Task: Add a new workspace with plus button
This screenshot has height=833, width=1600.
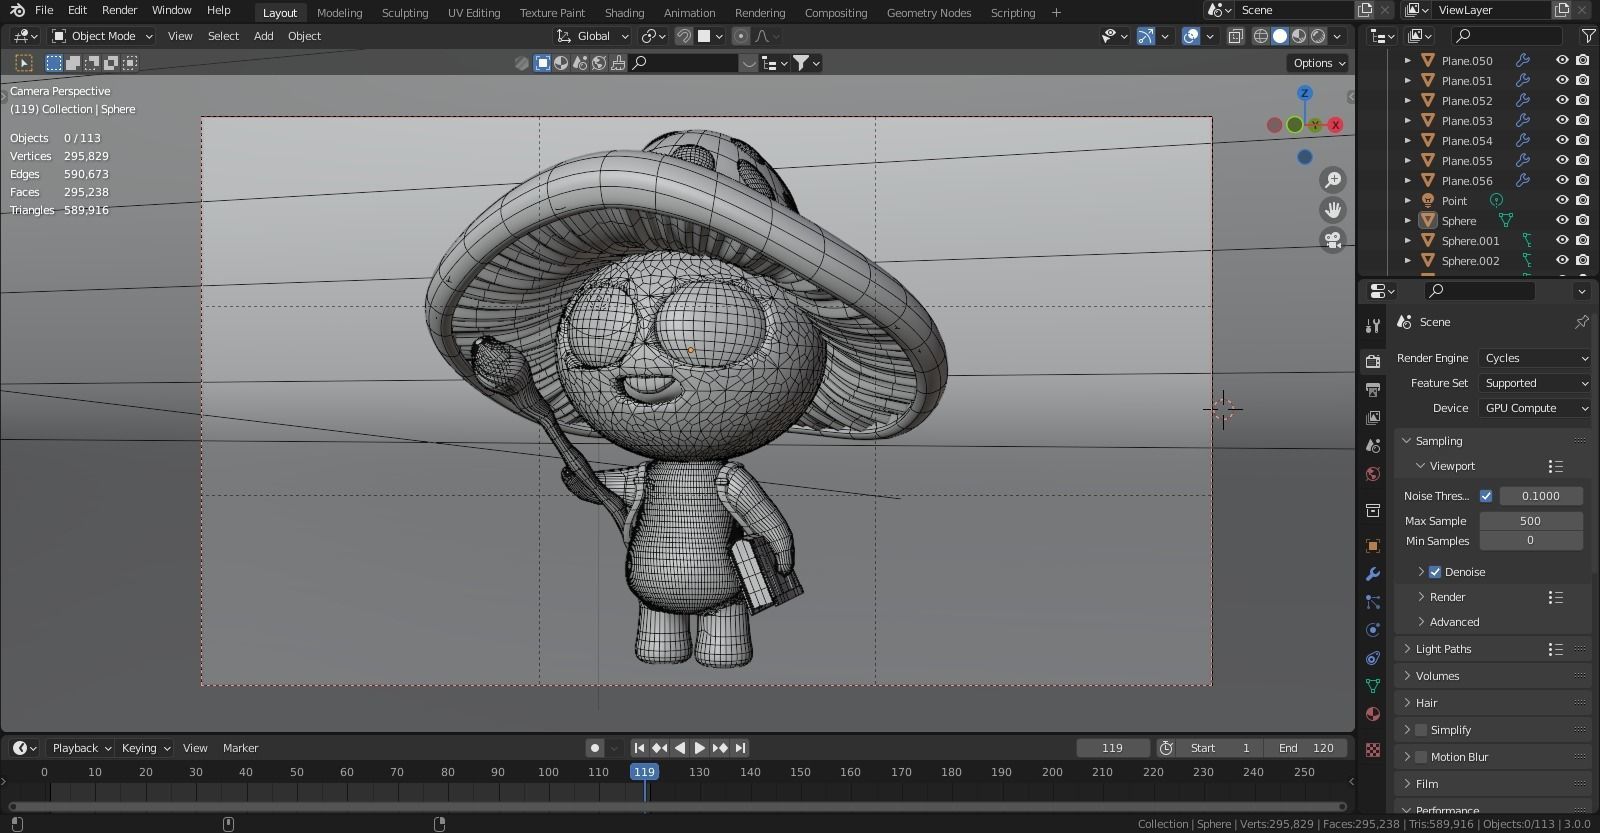Action: pos(1056,13)
